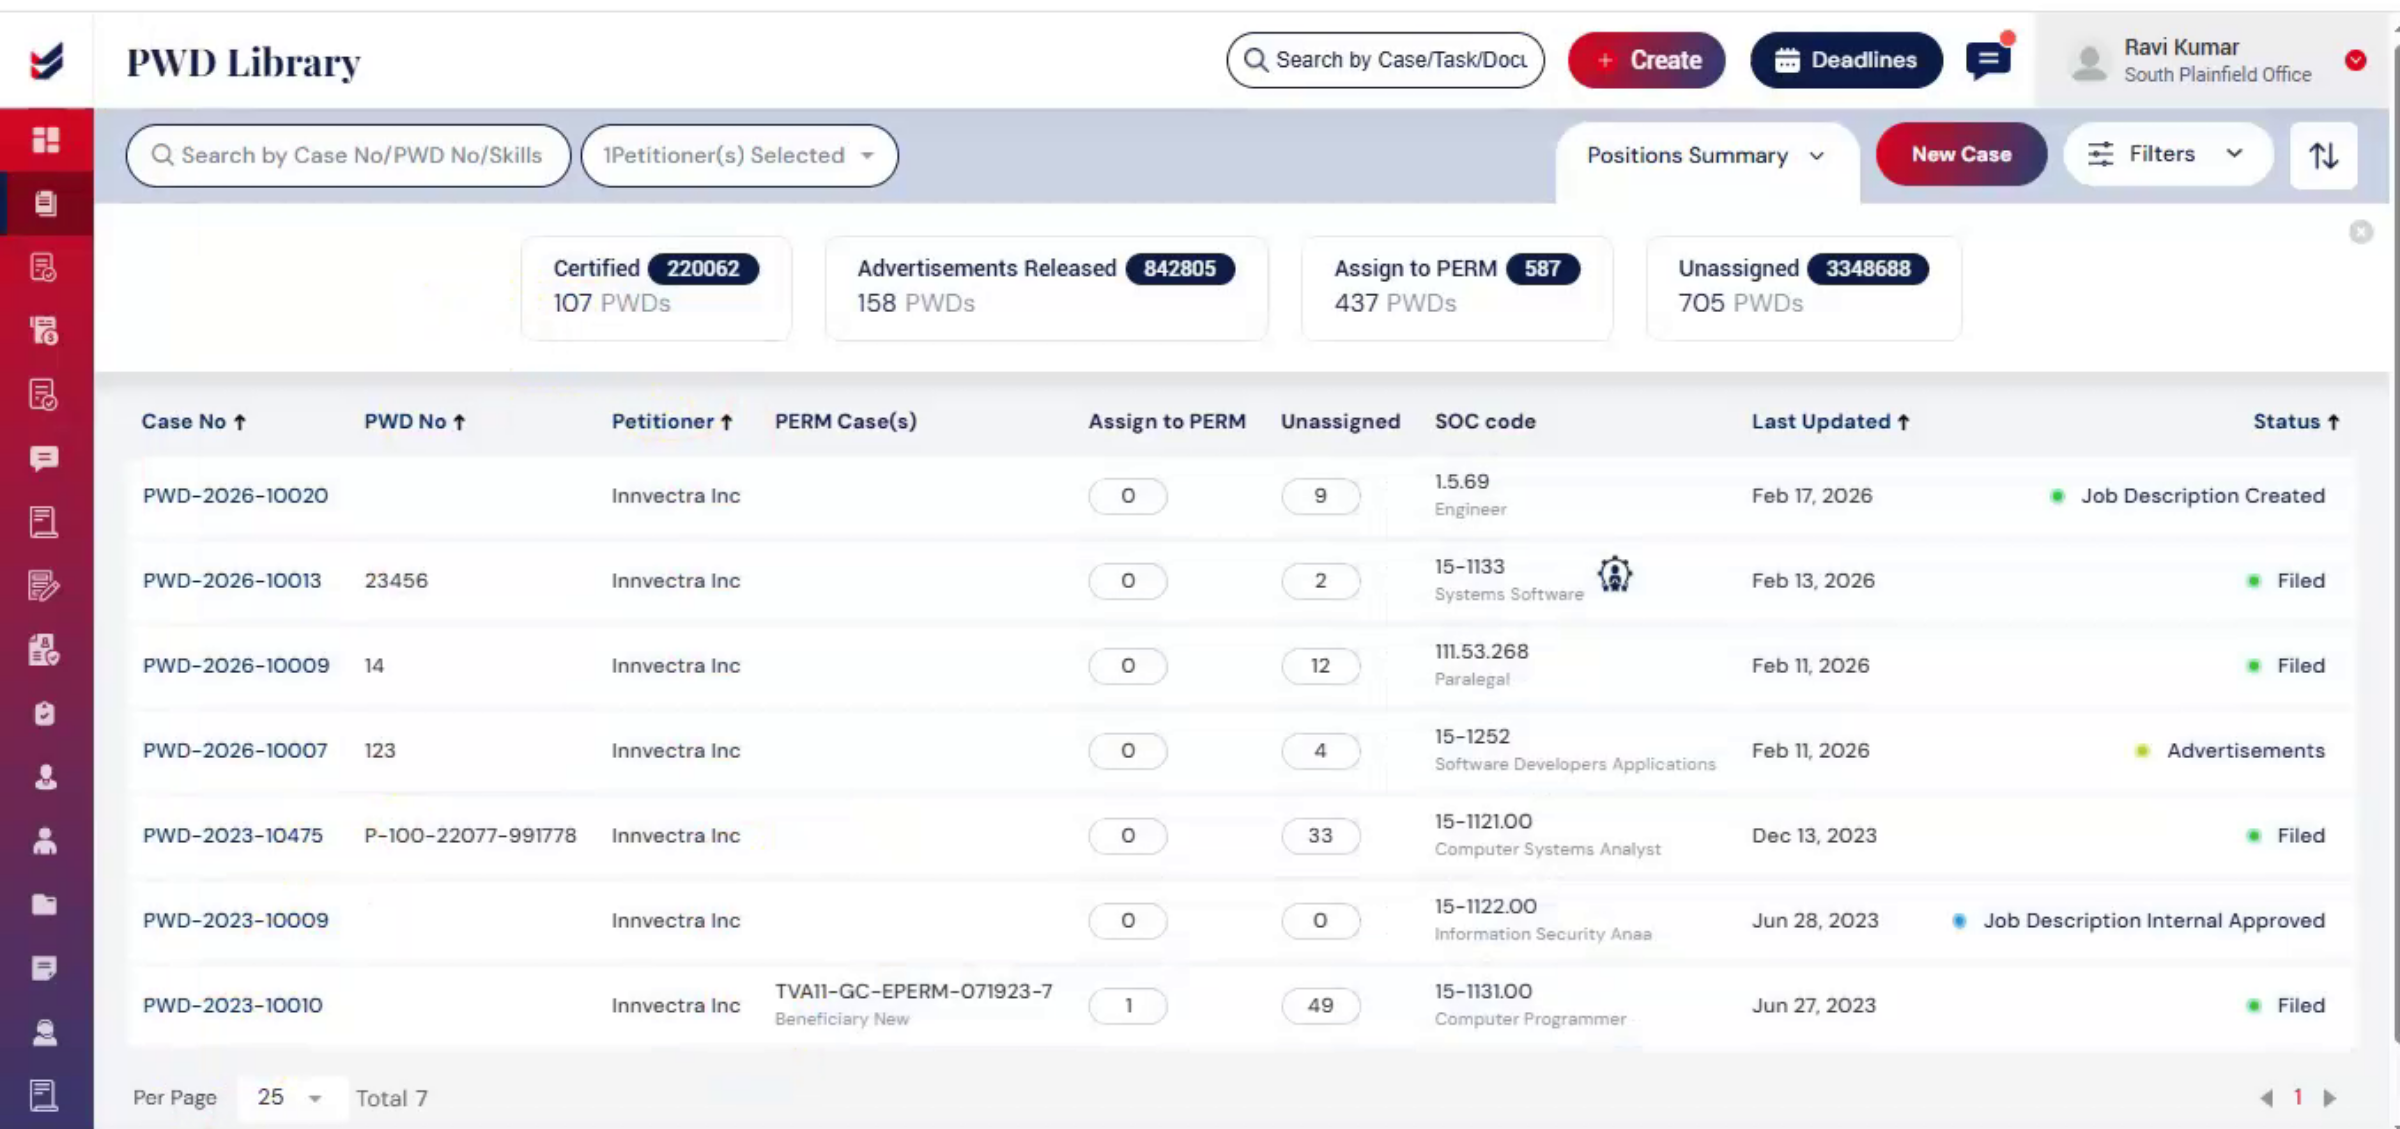Select the Assign to PERM 437 PWDs card
The width and height of the screenshot is (2400, 1129).
pyautogui.click(x=1457, y=287)
